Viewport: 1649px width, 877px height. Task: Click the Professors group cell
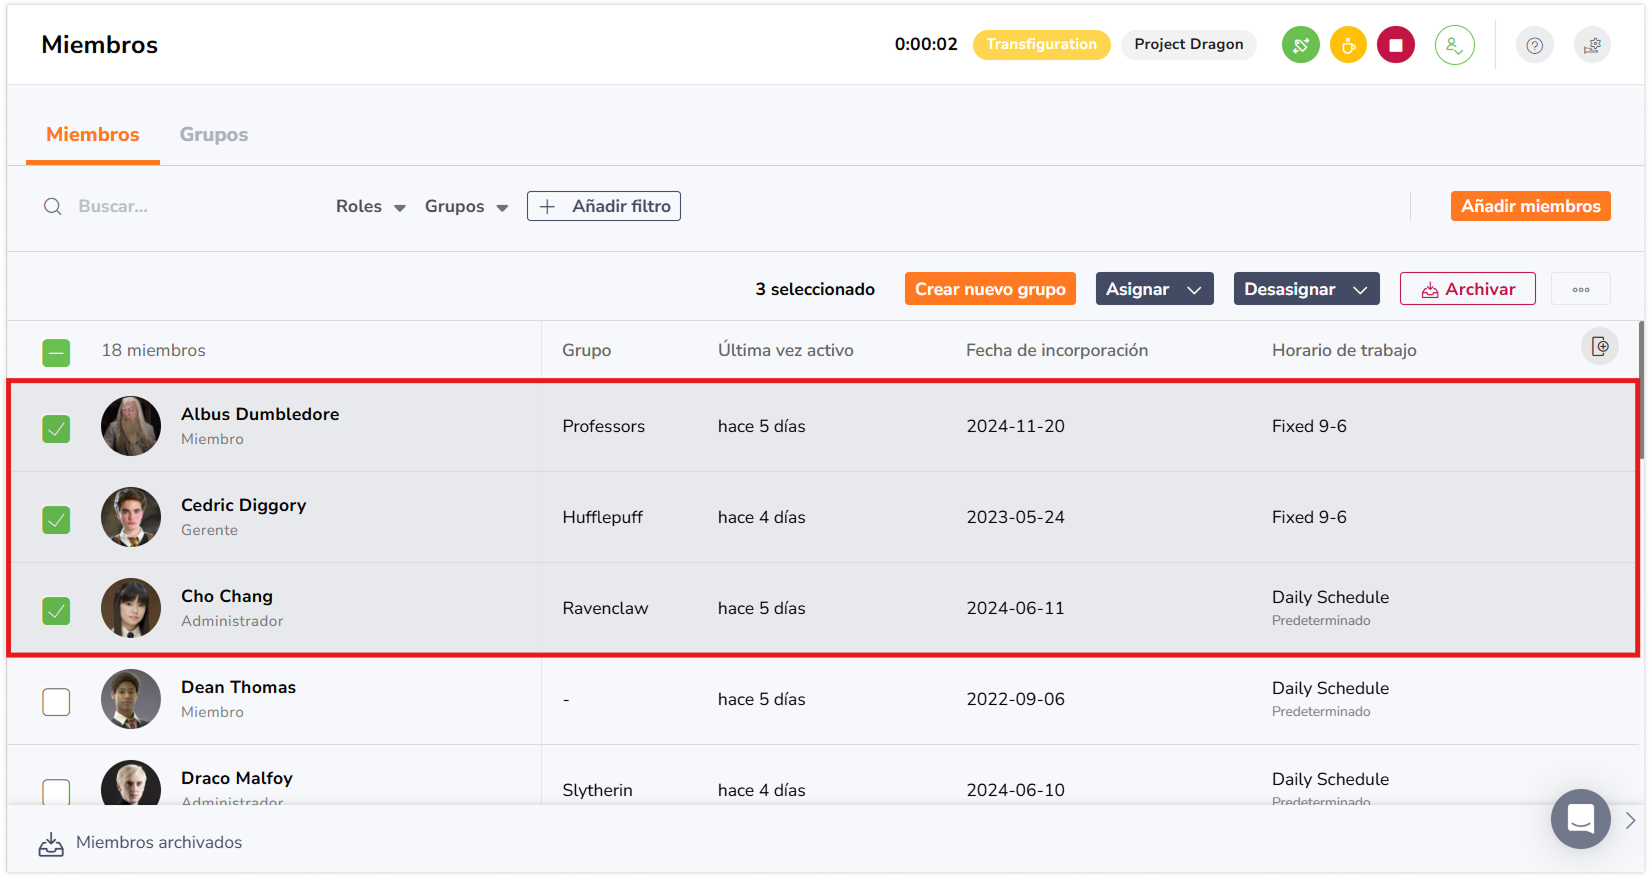click(603, 426)
